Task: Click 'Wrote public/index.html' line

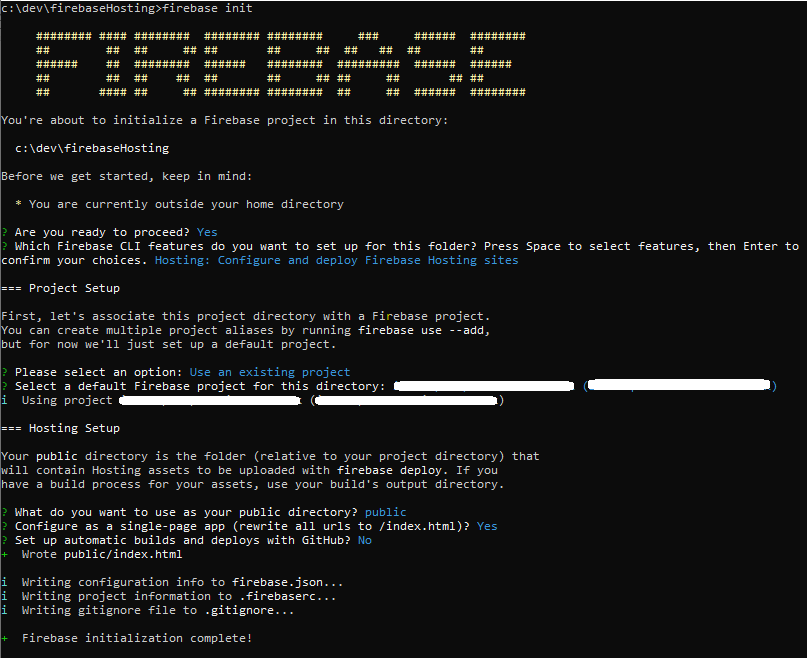Action: pos(102,554)
